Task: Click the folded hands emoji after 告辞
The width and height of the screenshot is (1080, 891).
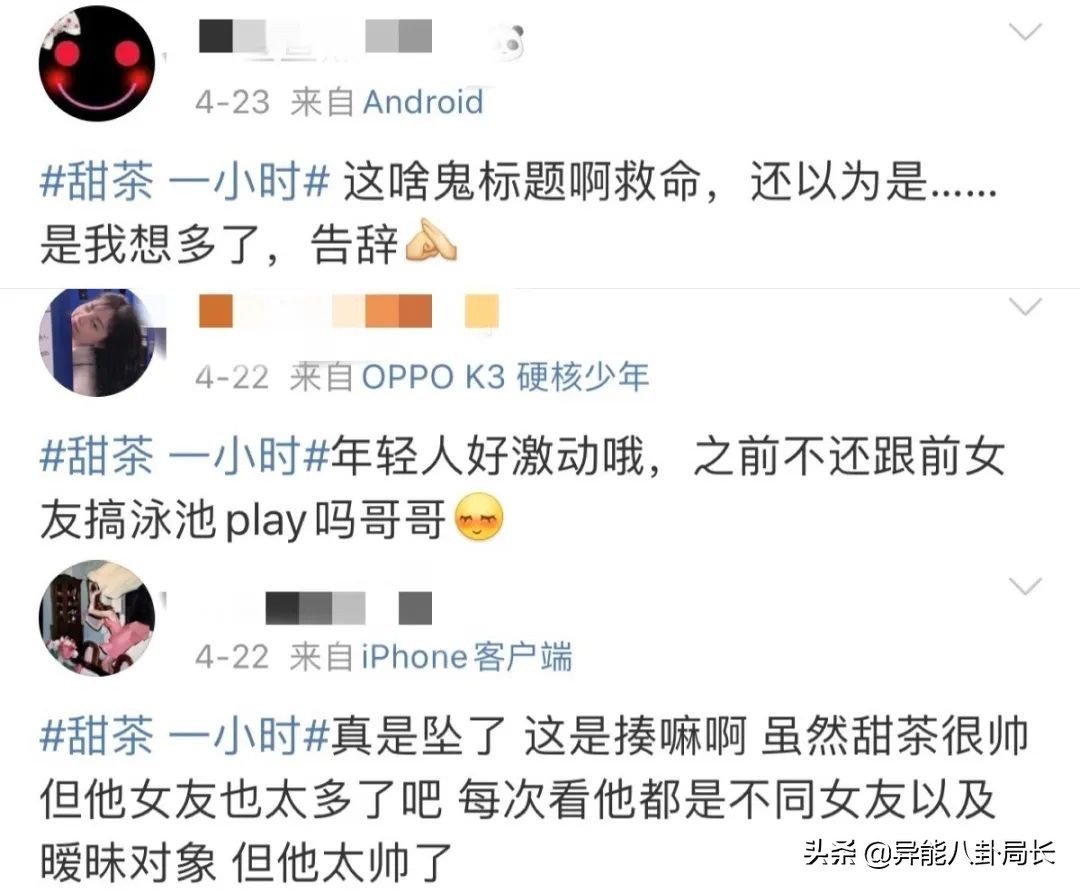Action: [x=431, y=241]
